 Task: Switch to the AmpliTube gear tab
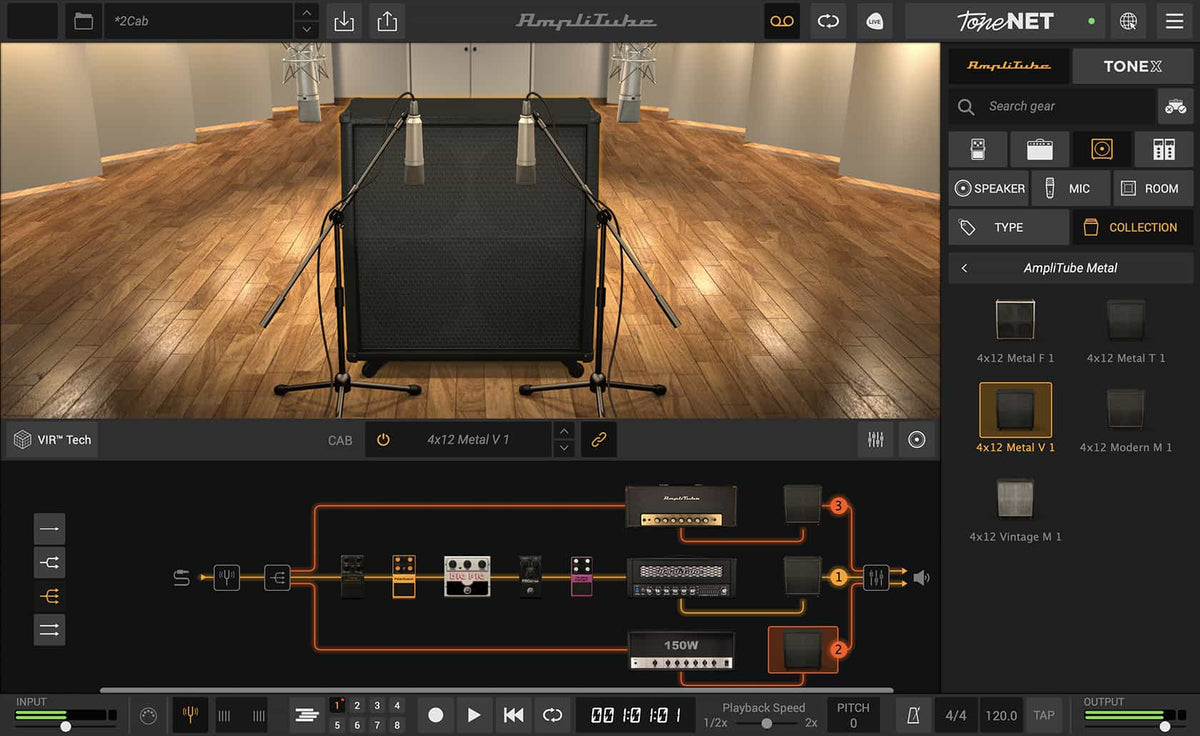[1008, 66]
